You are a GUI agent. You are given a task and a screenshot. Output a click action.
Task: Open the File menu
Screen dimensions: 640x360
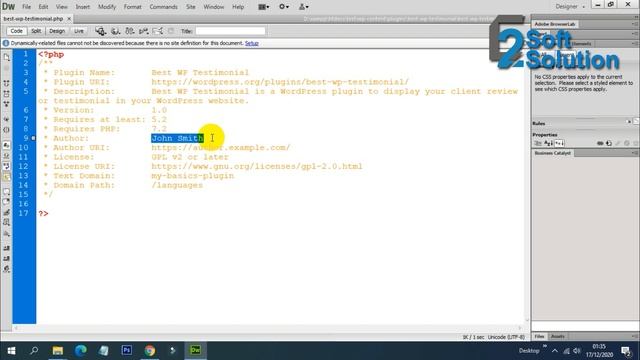[26, 7]
